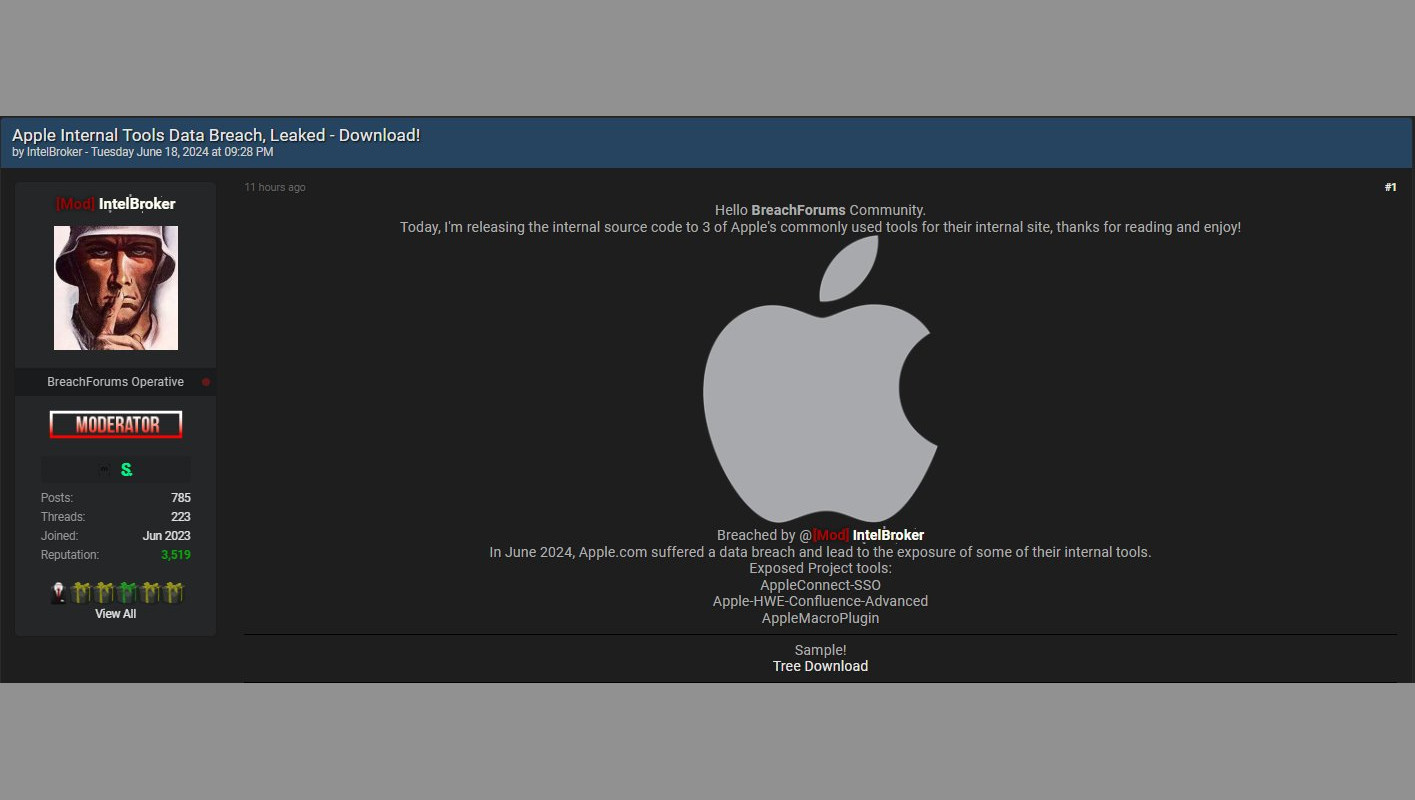This screenshot has width=1415, height=800.
Task: Click the 'Reputation:' label
Action: click(x=70, y=555)
